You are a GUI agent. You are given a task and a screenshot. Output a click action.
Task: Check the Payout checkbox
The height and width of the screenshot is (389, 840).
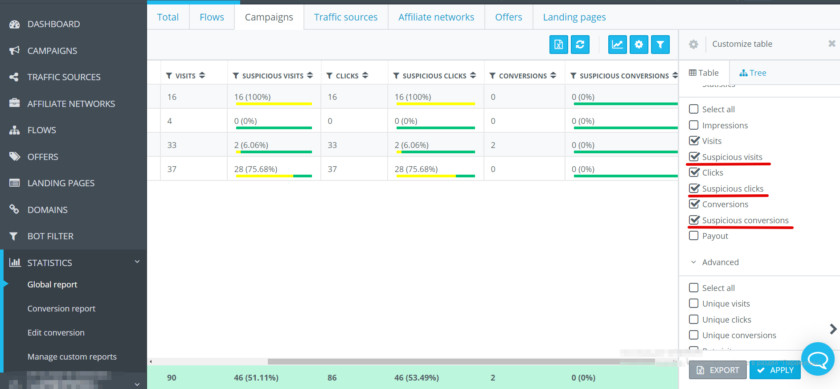[x=694, y=236]
